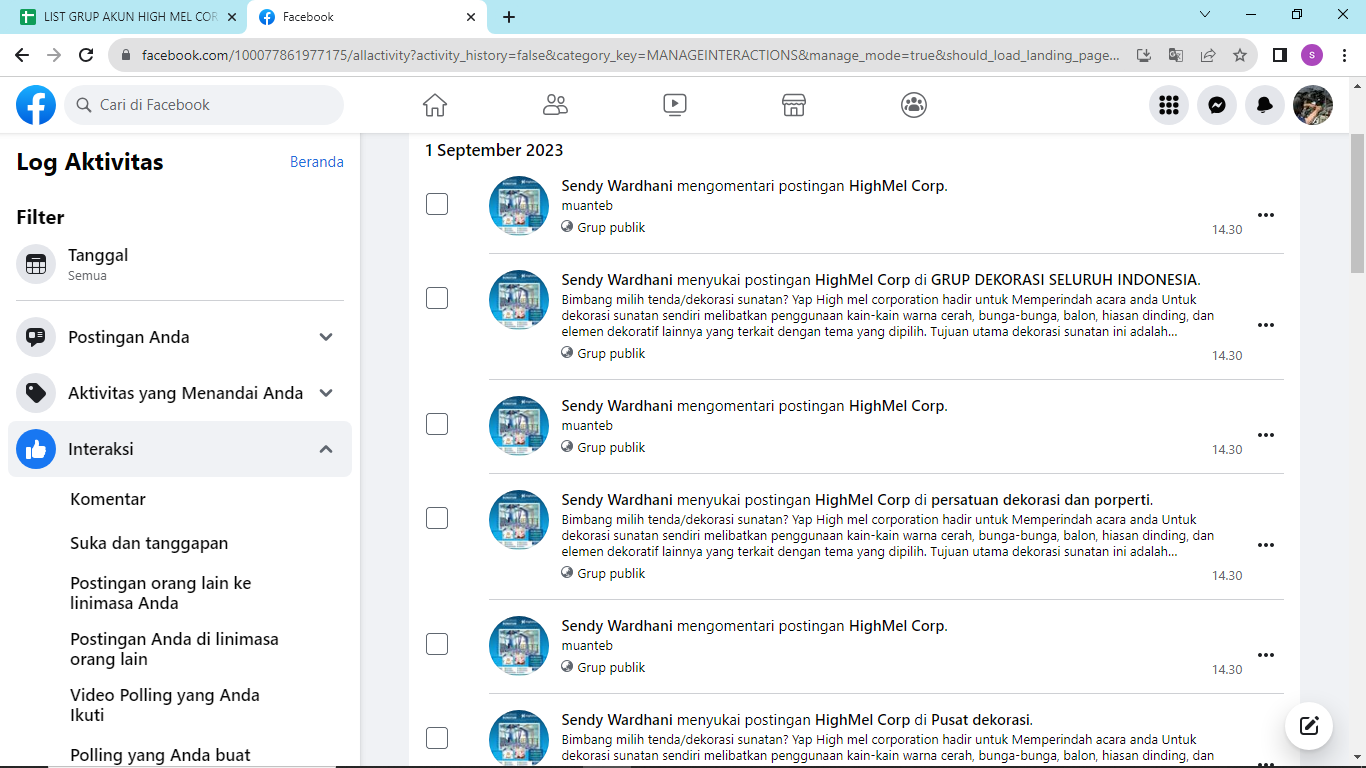
Task: Click the browser address bar URL
Action: click(630, 55)
